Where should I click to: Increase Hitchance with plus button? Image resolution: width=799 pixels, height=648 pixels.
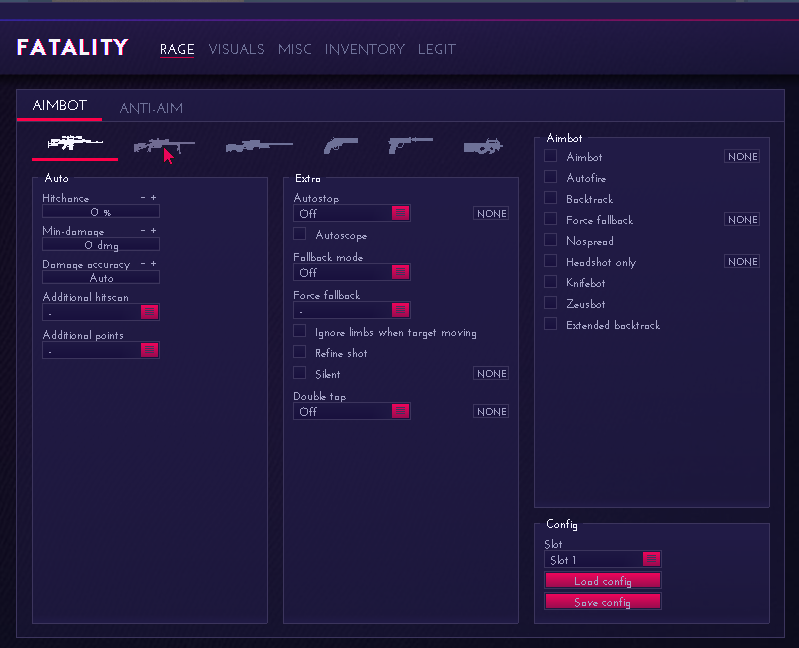[153, 197]
